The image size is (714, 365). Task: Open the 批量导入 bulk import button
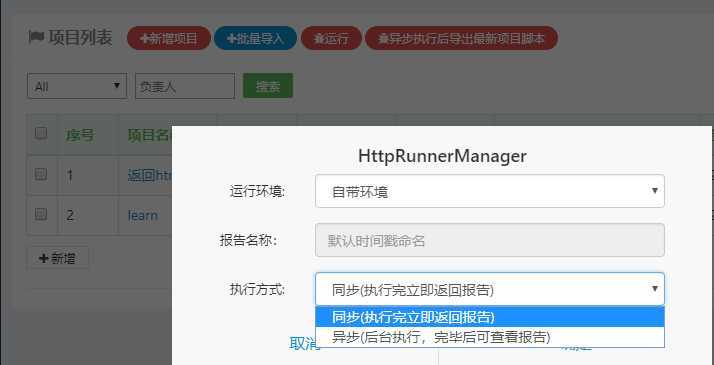click(255, 38)
